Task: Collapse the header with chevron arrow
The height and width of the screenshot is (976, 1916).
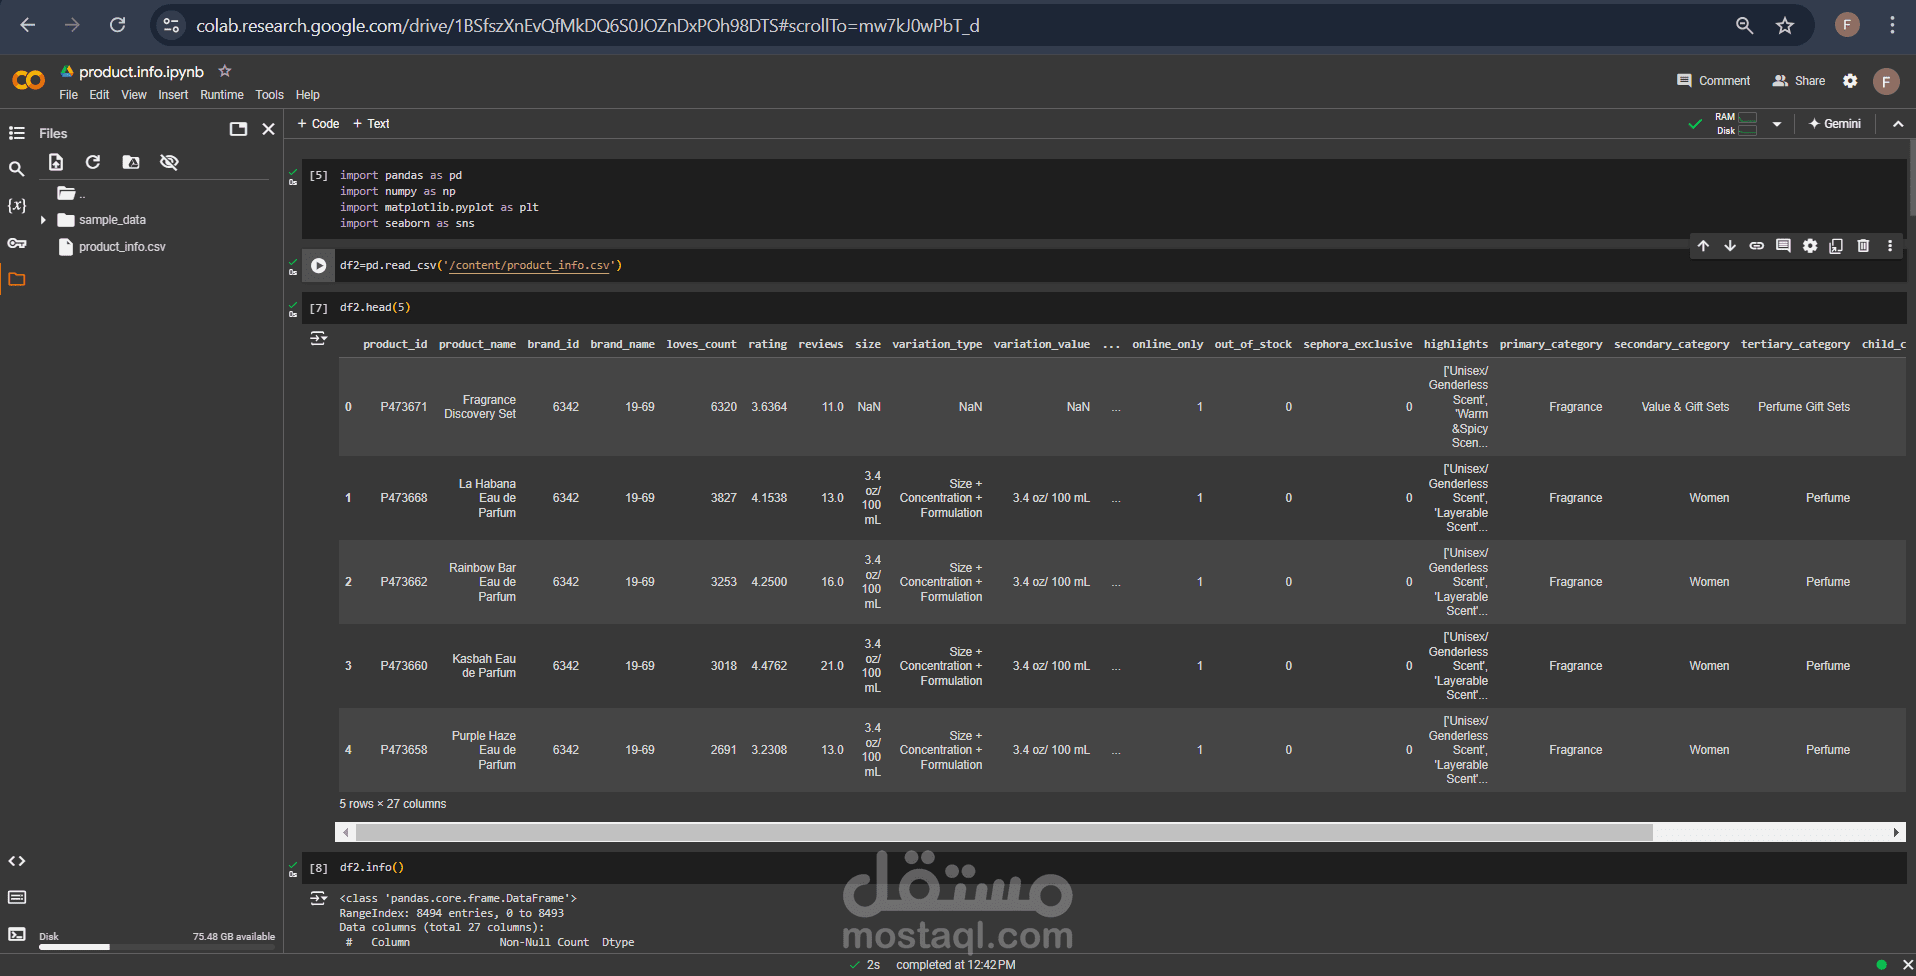Action: click(x=1897, y=124)
